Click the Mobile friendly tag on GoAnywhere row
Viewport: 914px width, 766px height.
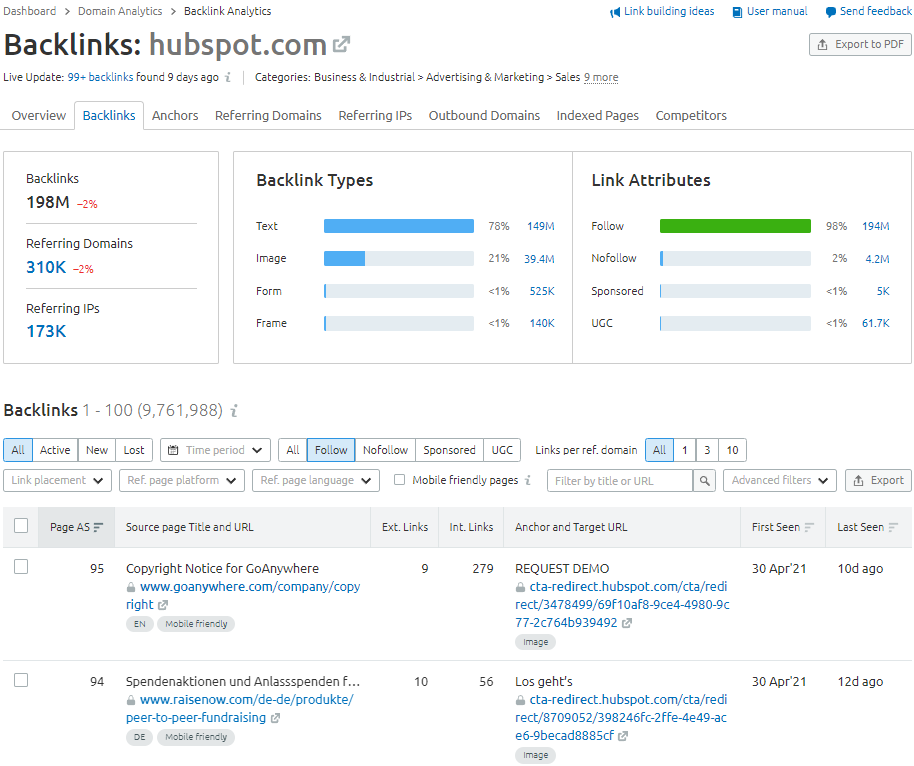click(x=196, y=624)
